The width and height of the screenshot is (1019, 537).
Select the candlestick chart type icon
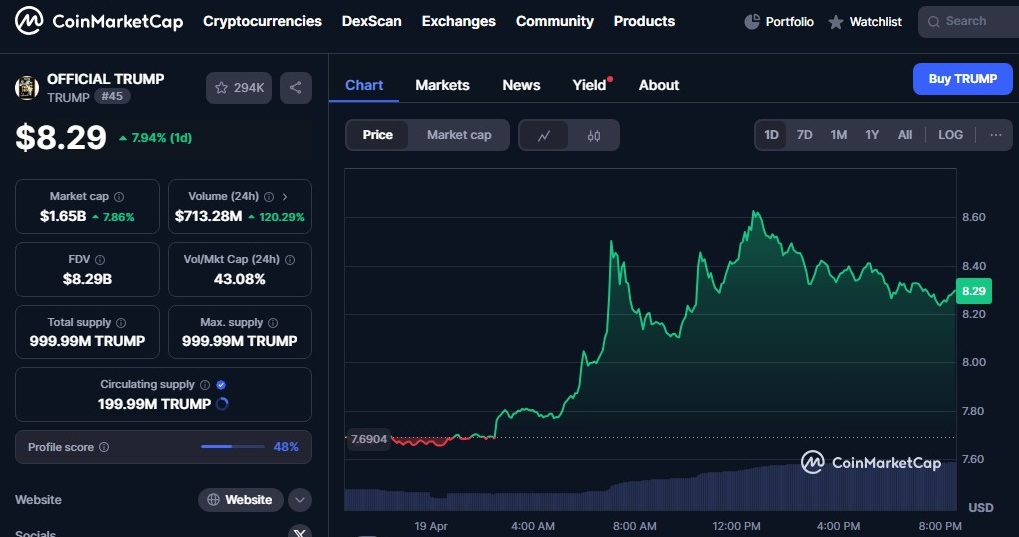pos(594,136)
